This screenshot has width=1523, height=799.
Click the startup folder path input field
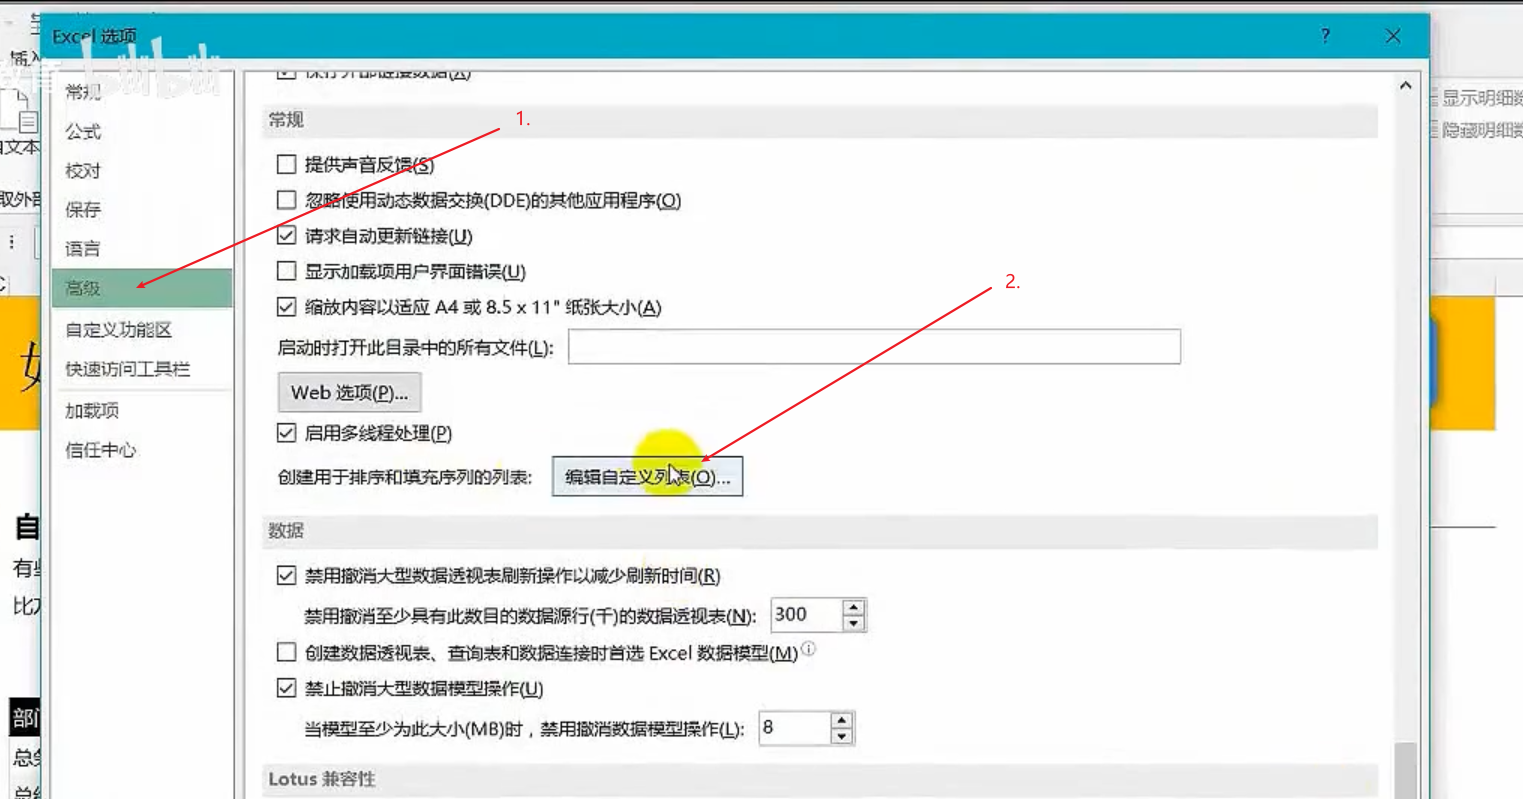pos(874,347)
